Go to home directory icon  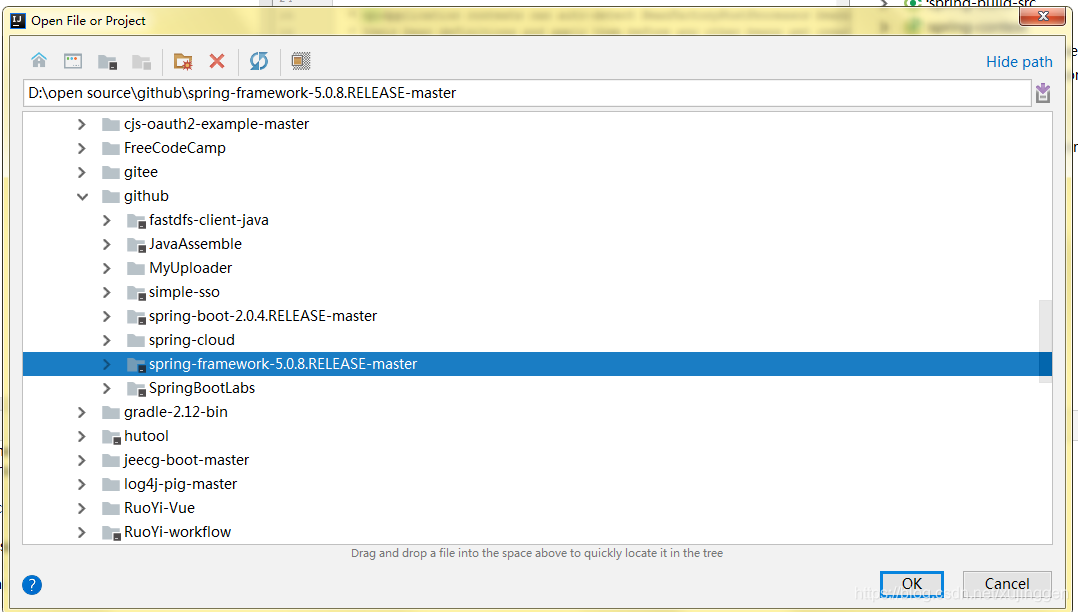click(x=39, y=61)
